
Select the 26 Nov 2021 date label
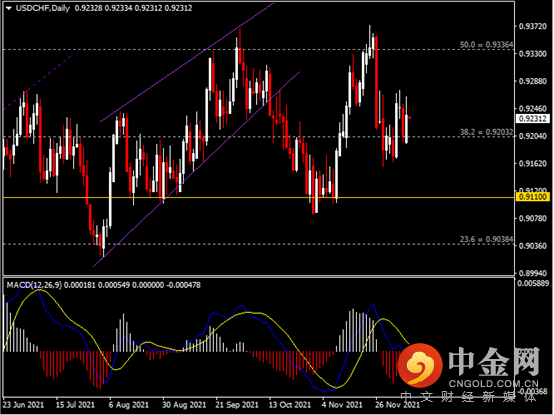pos(397,405)
